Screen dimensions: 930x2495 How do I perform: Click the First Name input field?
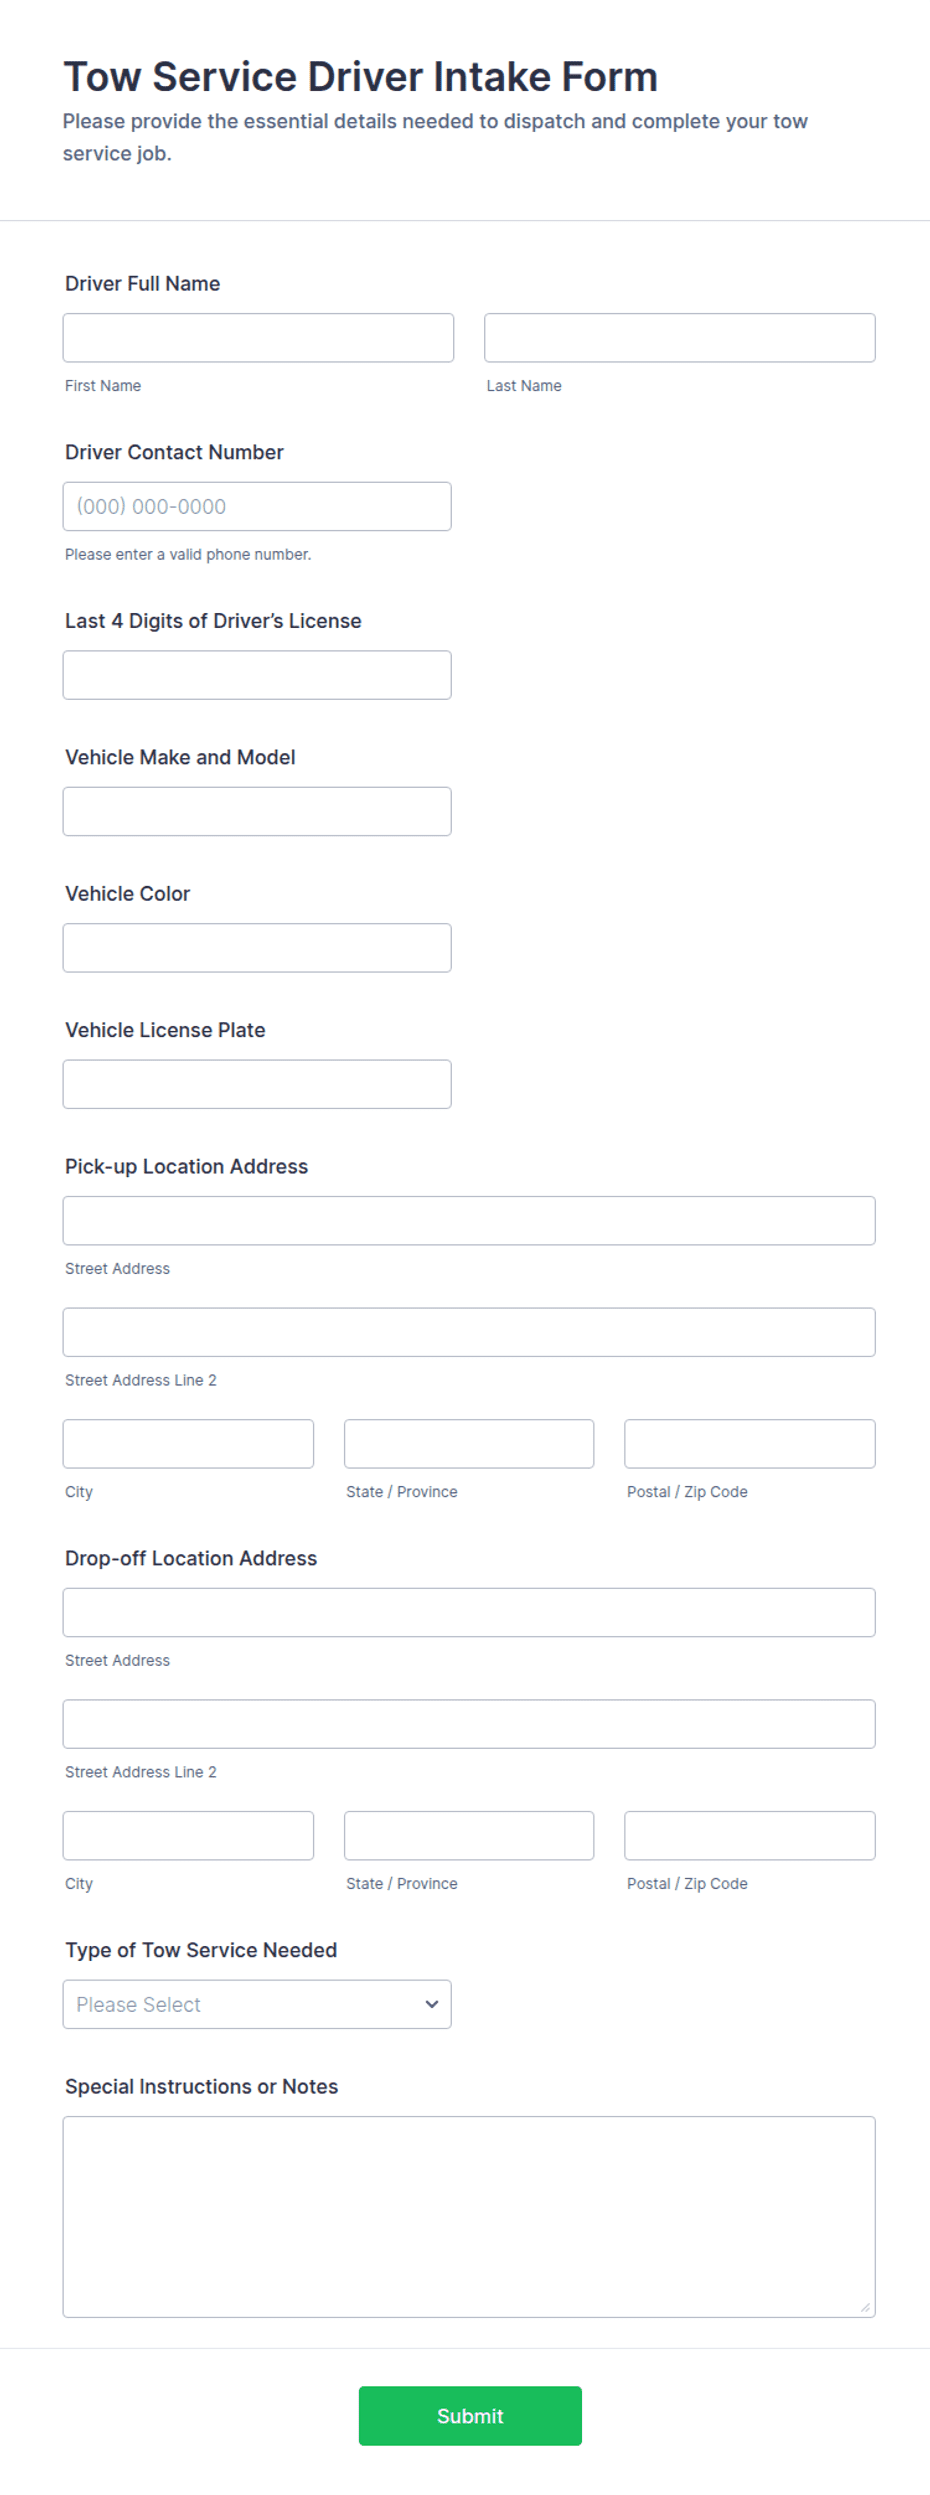coord(257,337)
